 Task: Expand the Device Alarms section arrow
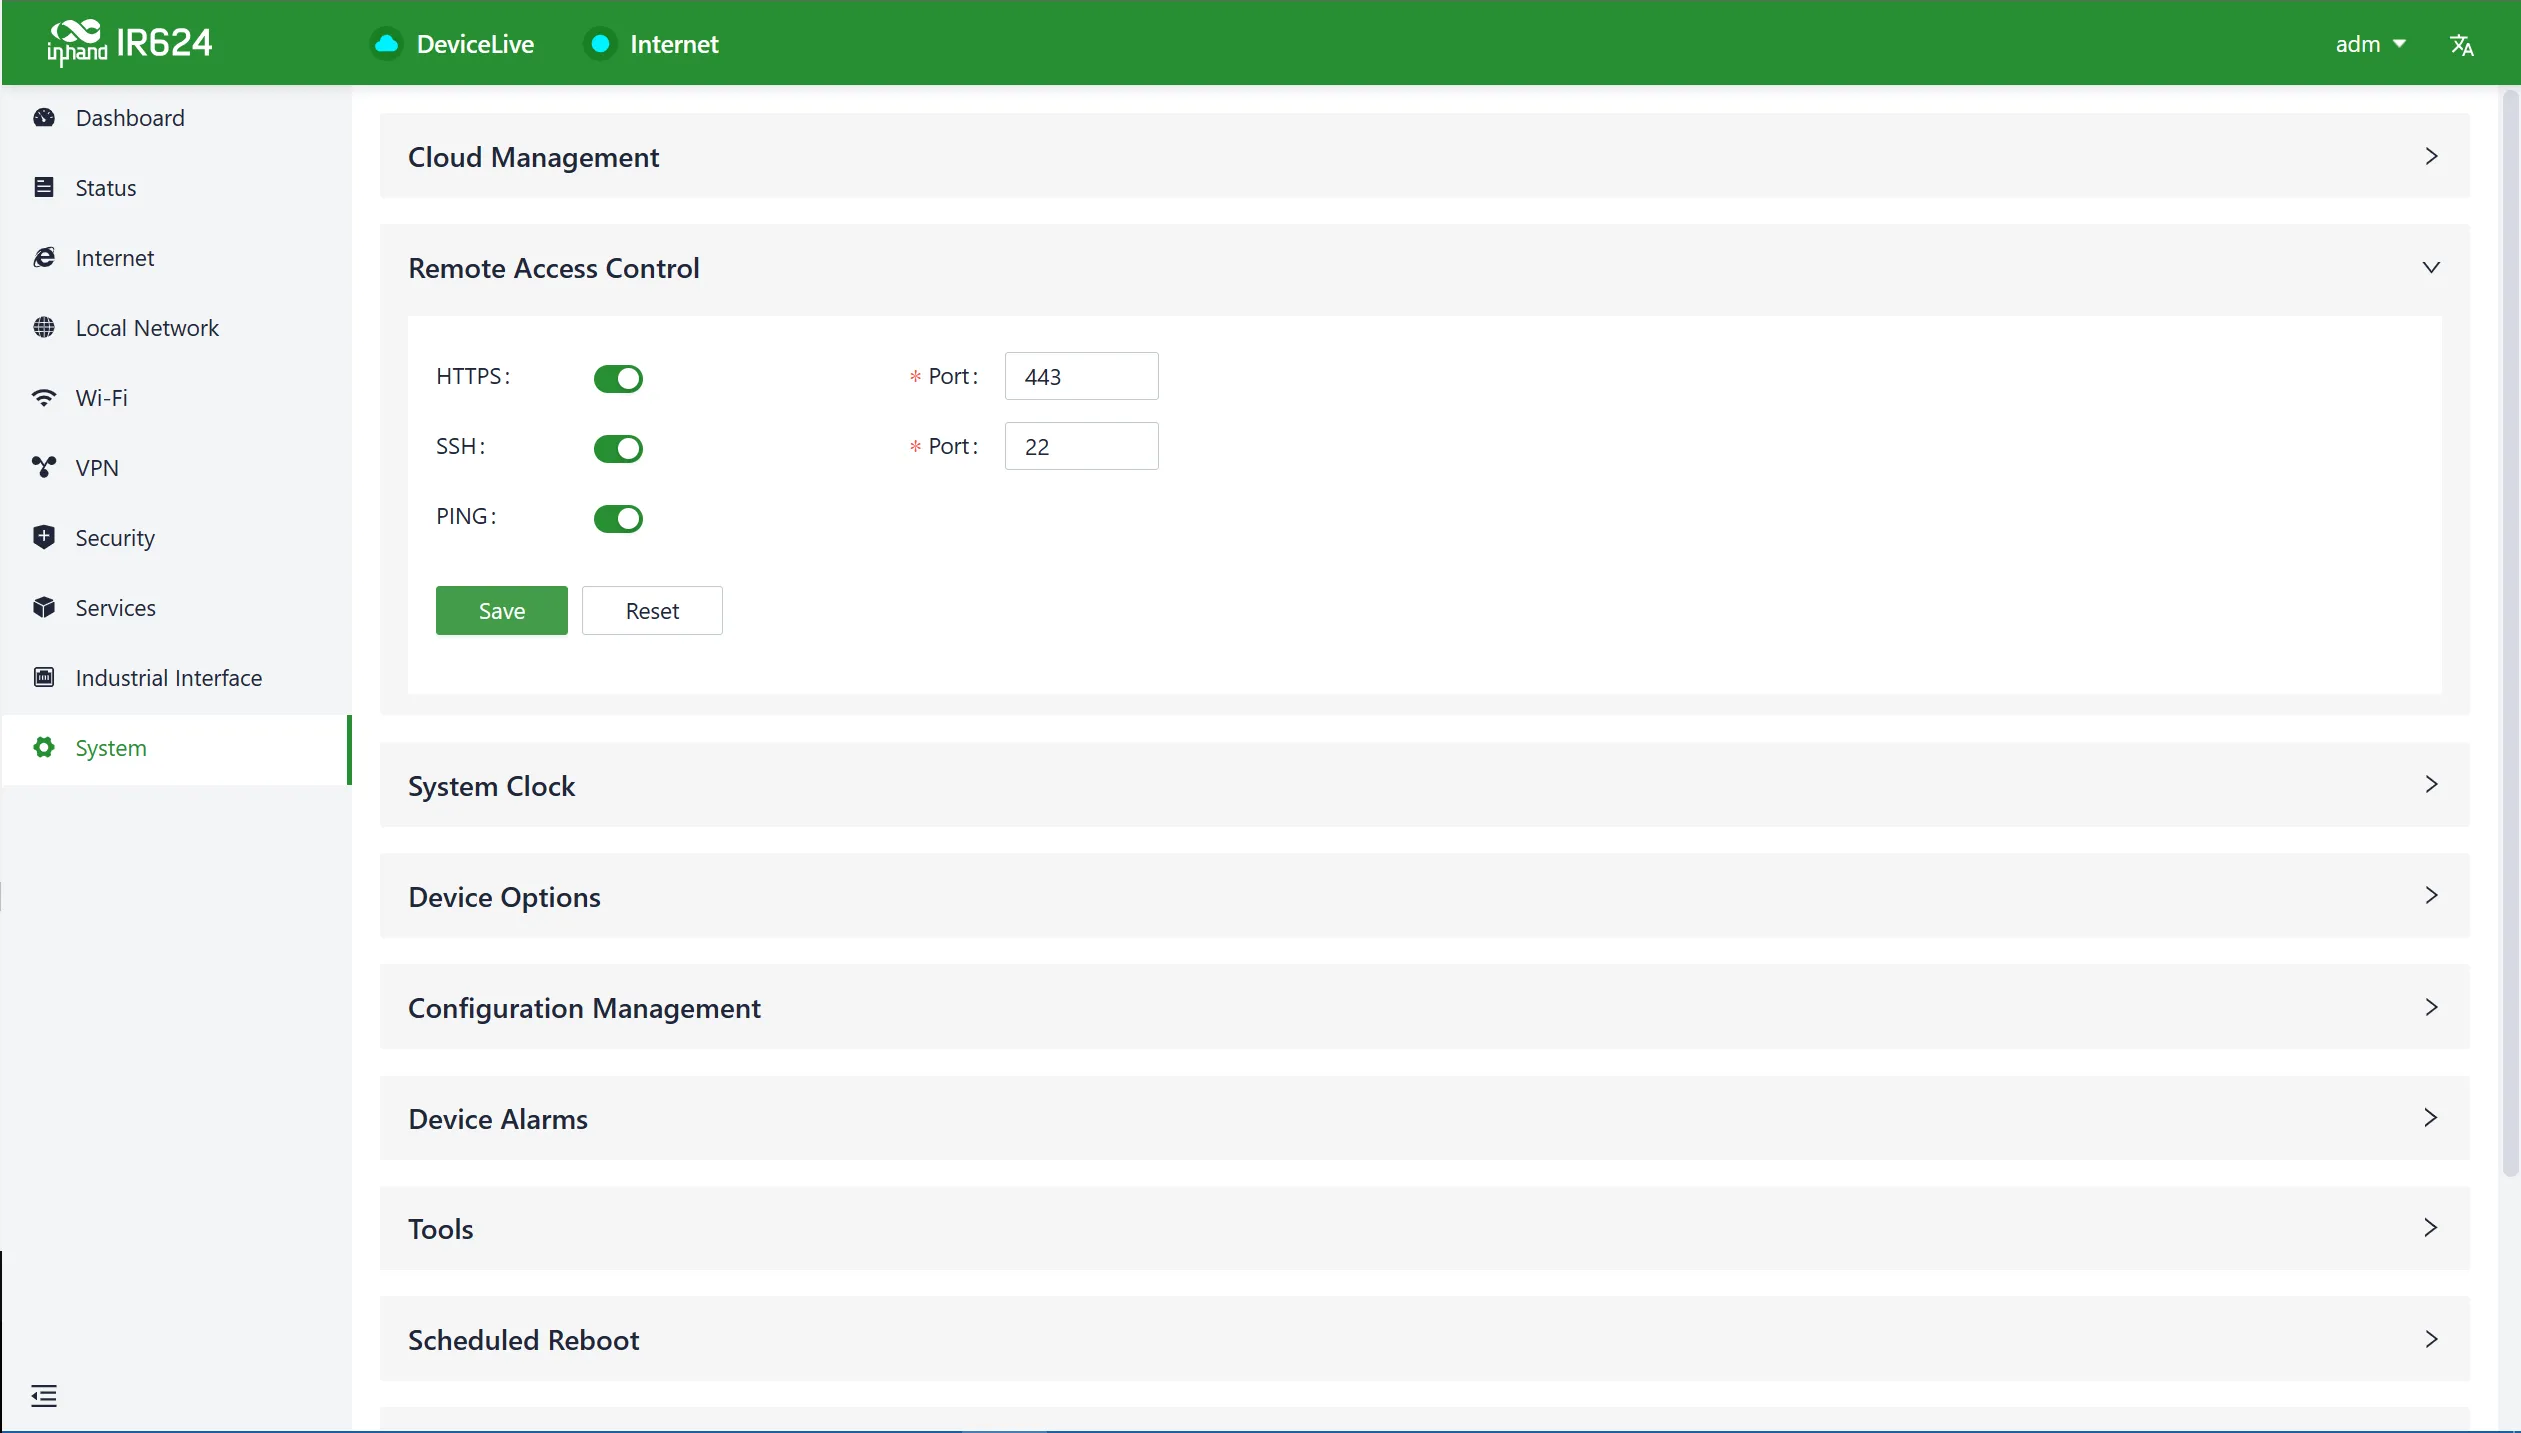point(2431,1118)
